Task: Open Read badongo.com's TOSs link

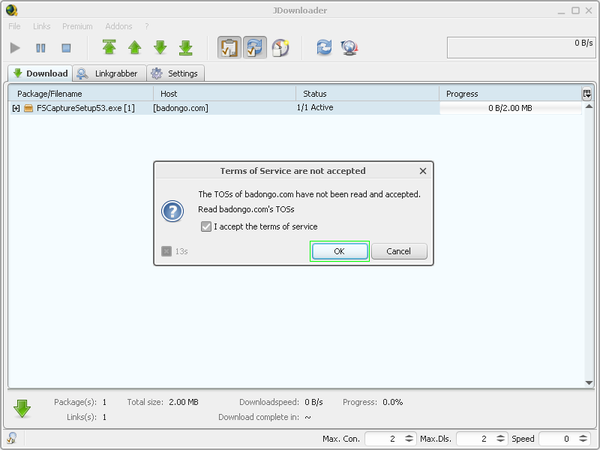Action: coord(246,209)
